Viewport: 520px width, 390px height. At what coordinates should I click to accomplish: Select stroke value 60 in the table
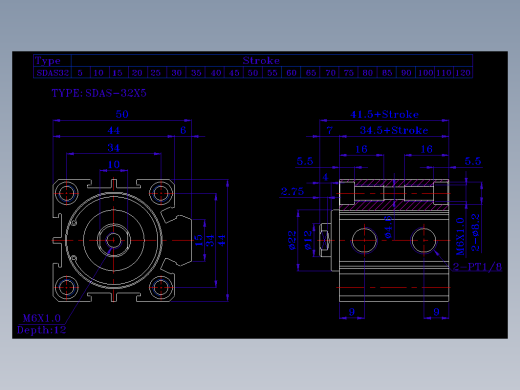[291, 73]
